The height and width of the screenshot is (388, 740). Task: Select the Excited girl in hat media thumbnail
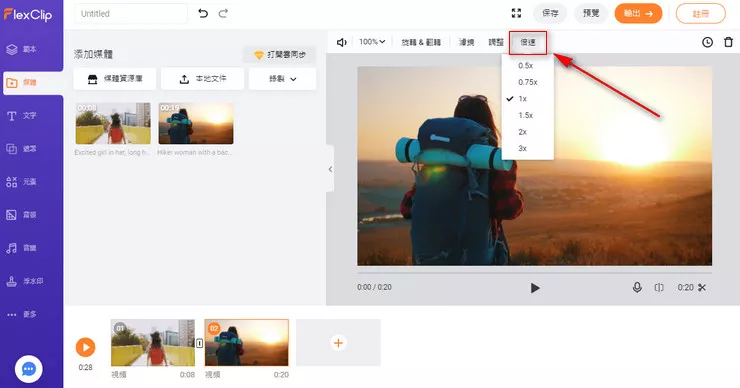pyautogui.click(x=113, y=124)
